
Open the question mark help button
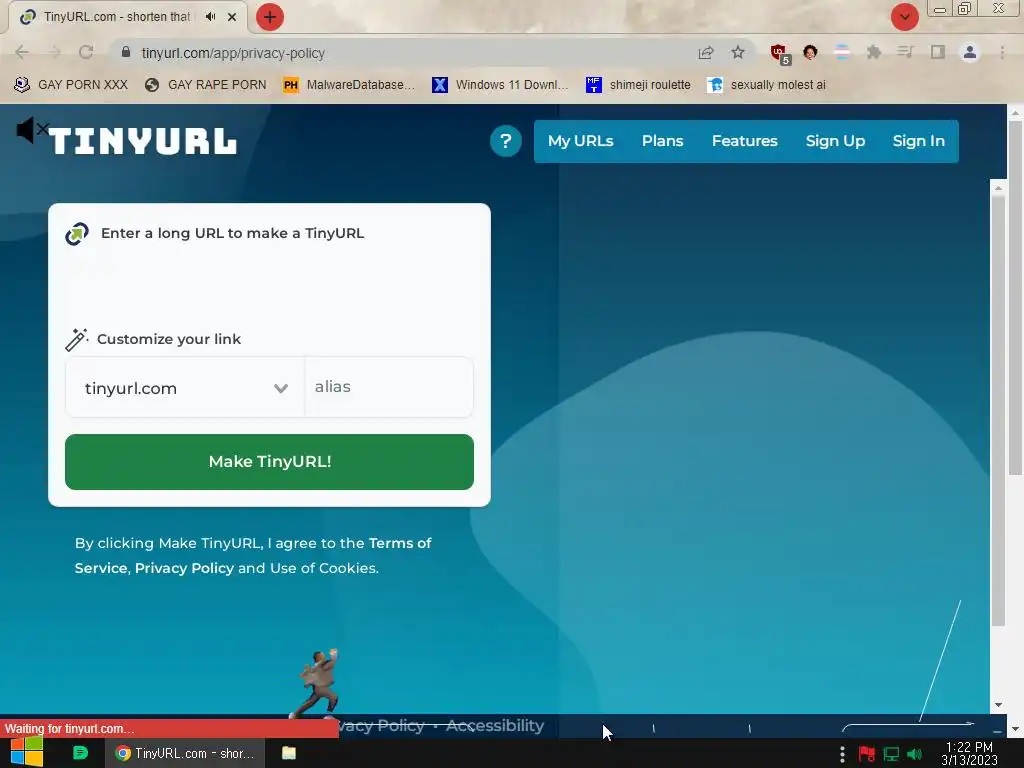coord(505,141)
